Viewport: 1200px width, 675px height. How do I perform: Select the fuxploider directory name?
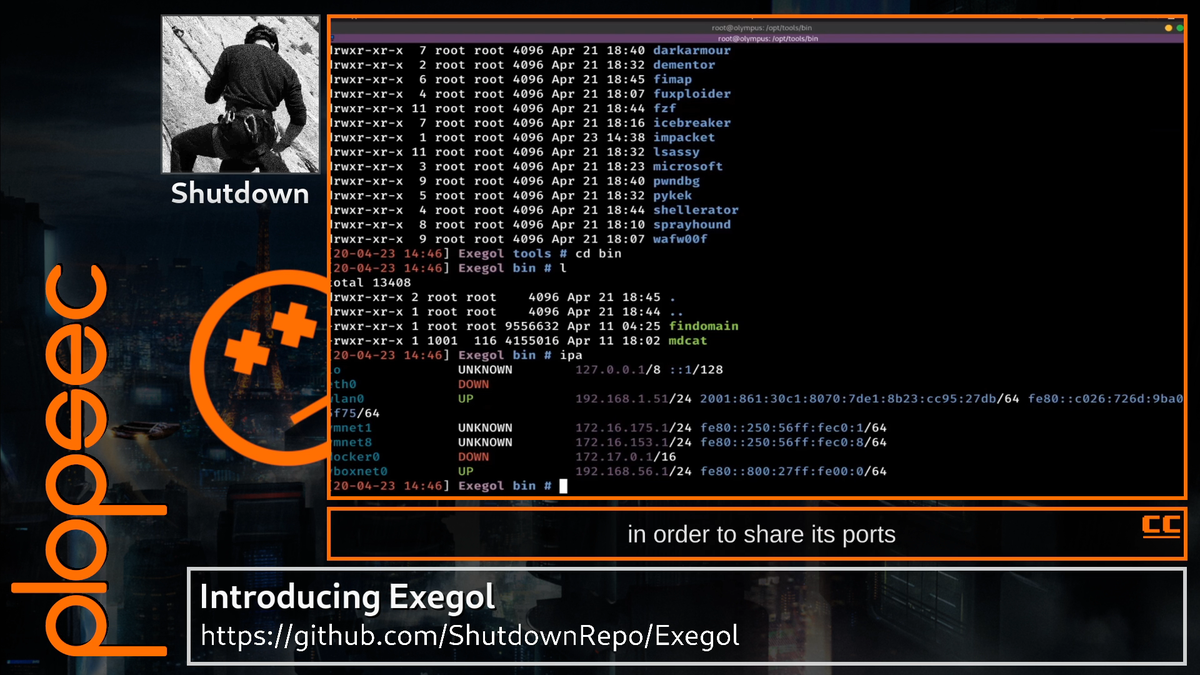click(x=691, y=94)
